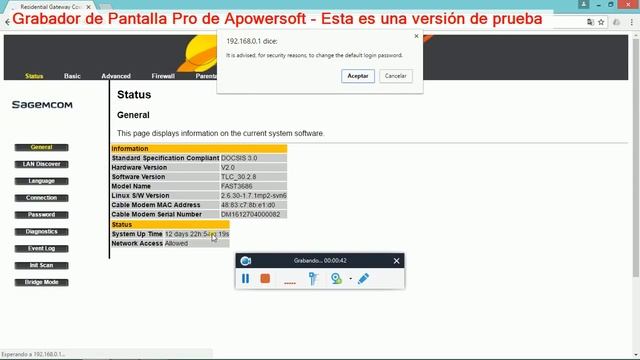Open Init Scan sidebar page
Image resolution: width=640 pixels, height=360 pixels.
click(41, 265)
